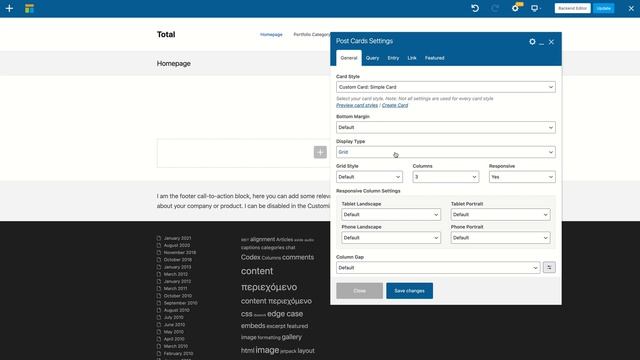The height and width of the screenshot is (360, 640).
Task: Click the categories tag
Action: point(273,248)
